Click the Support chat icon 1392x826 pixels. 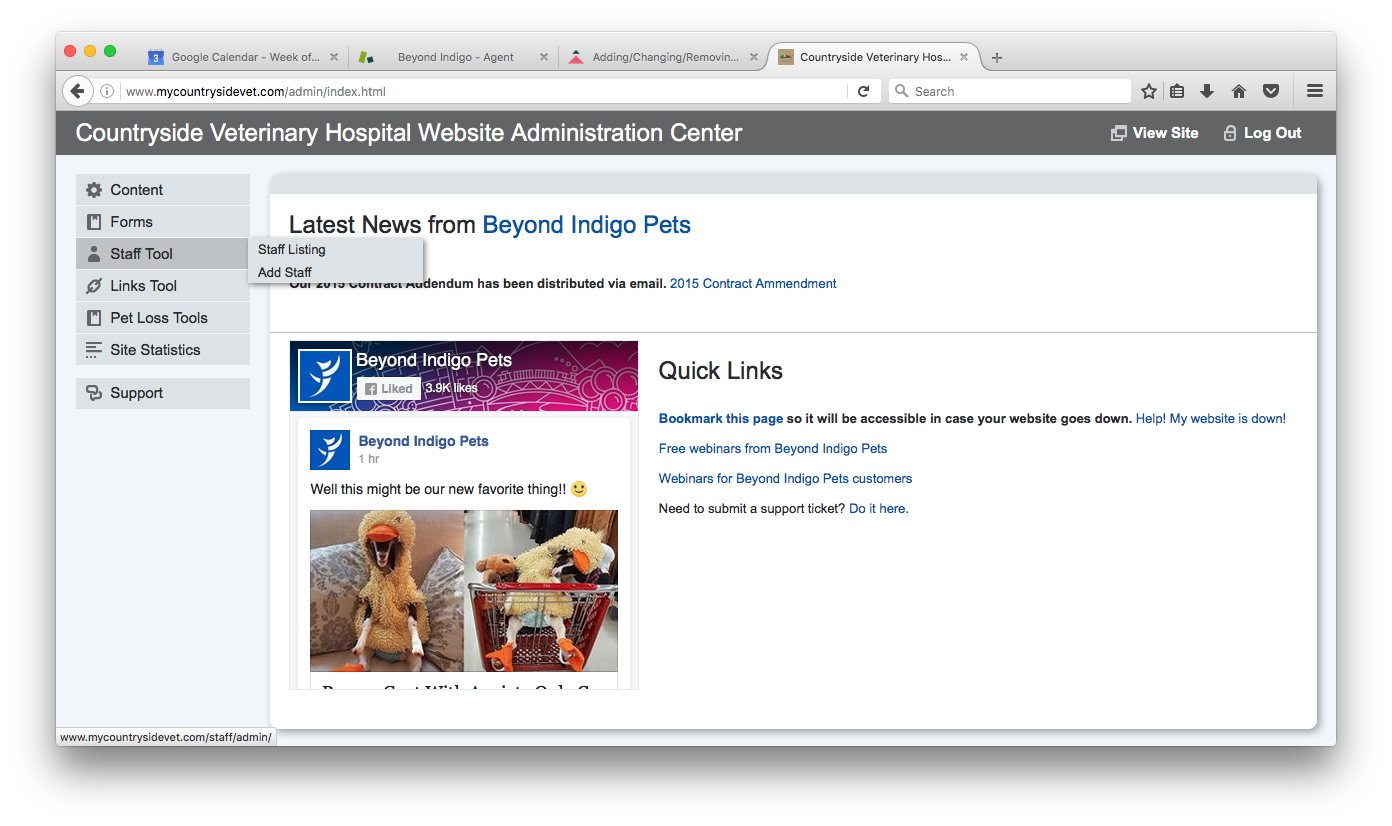click(x=94, y=393)
